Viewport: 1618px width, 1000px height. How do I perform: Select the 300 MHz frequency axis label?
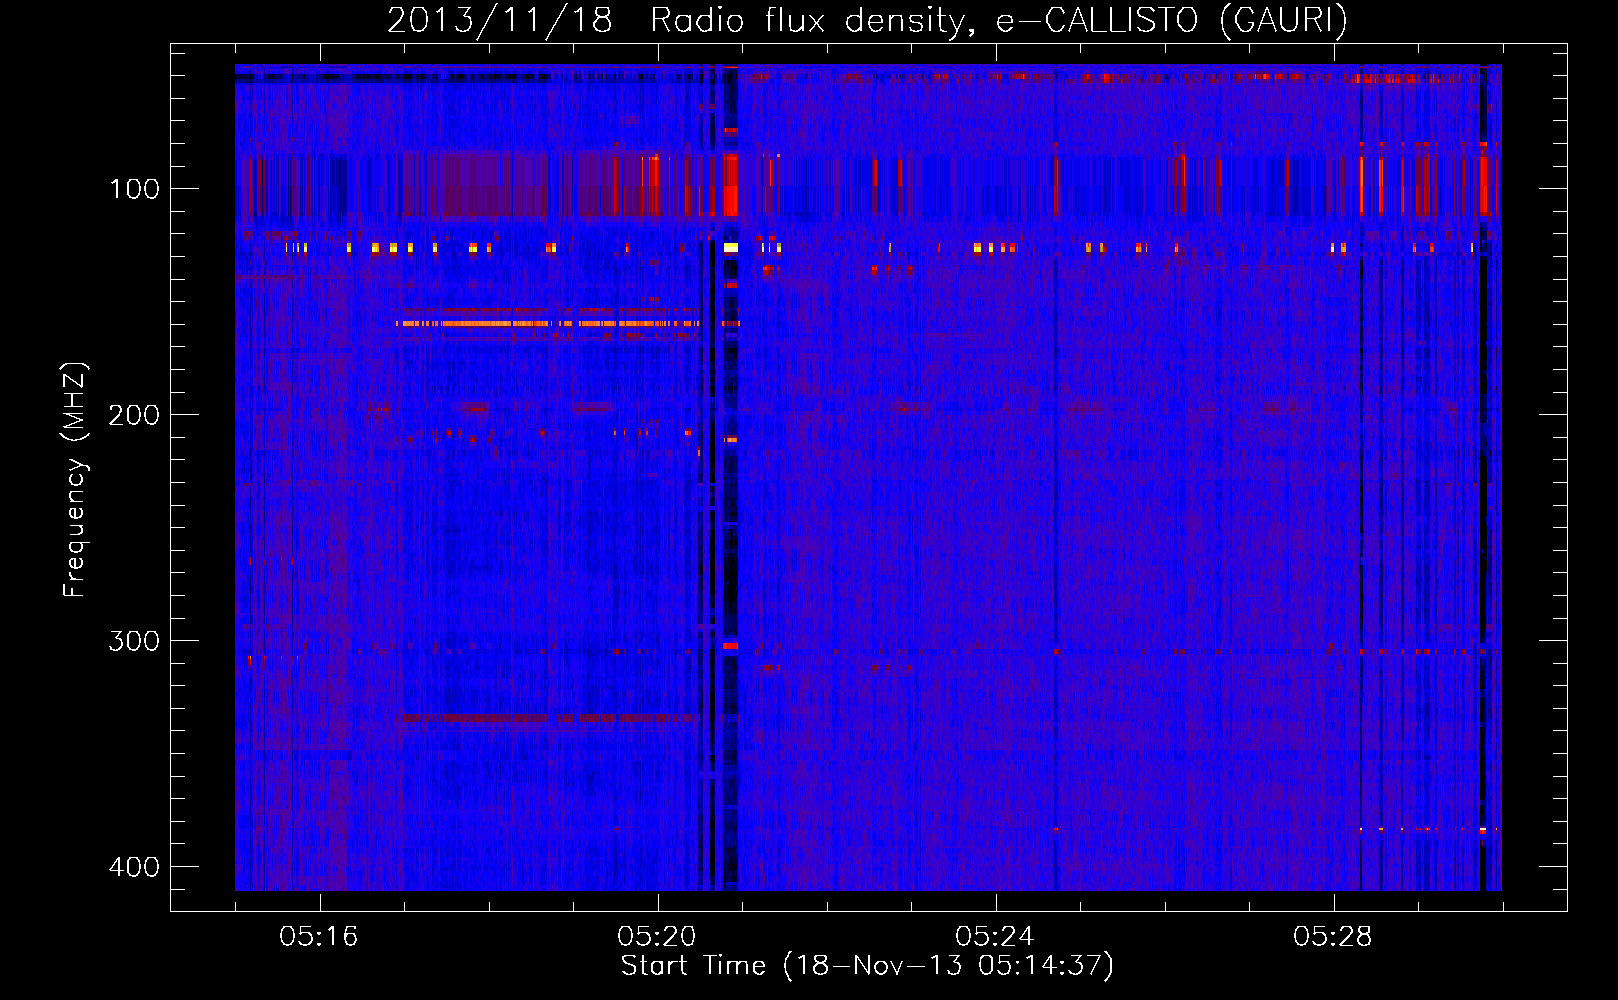point(134,641)
